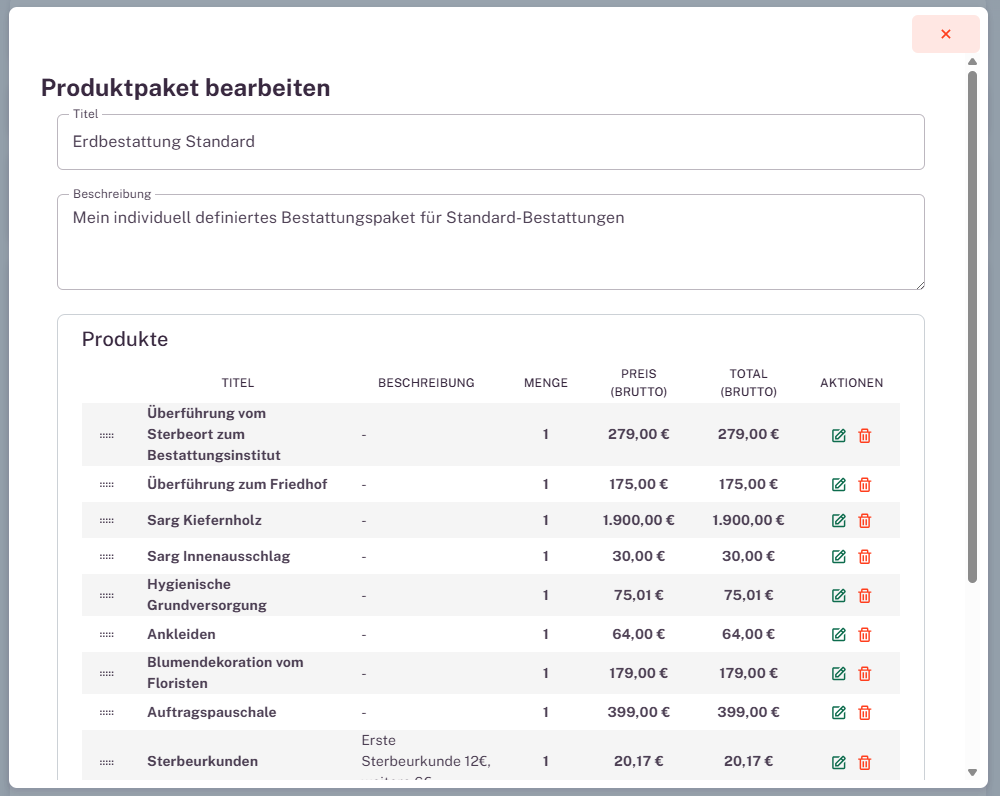Image resolution: width=1000 pixels, height=796 pixels.
Task: Delete the Auftragspauschale product
Action: point(864,712)
